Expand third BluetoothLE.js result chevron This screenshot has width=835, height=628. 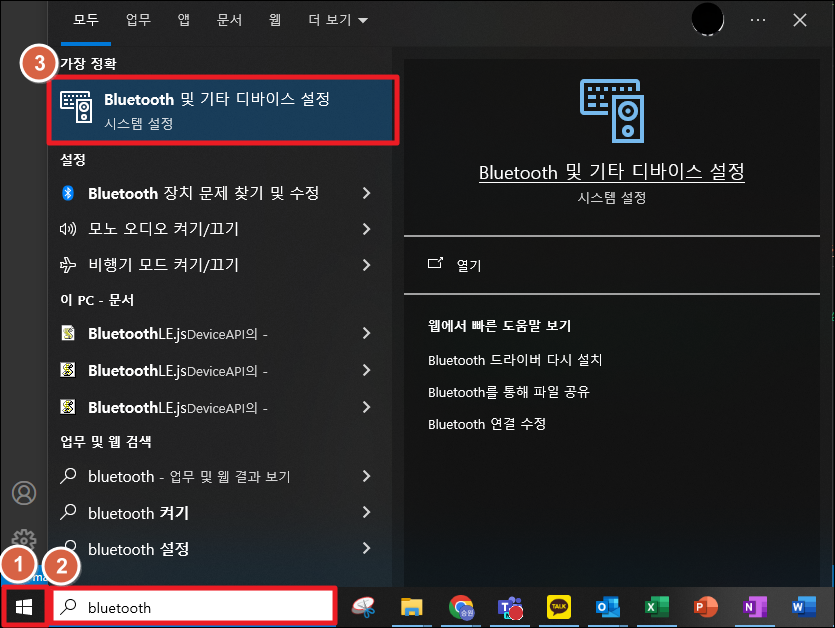coord(366,407)
